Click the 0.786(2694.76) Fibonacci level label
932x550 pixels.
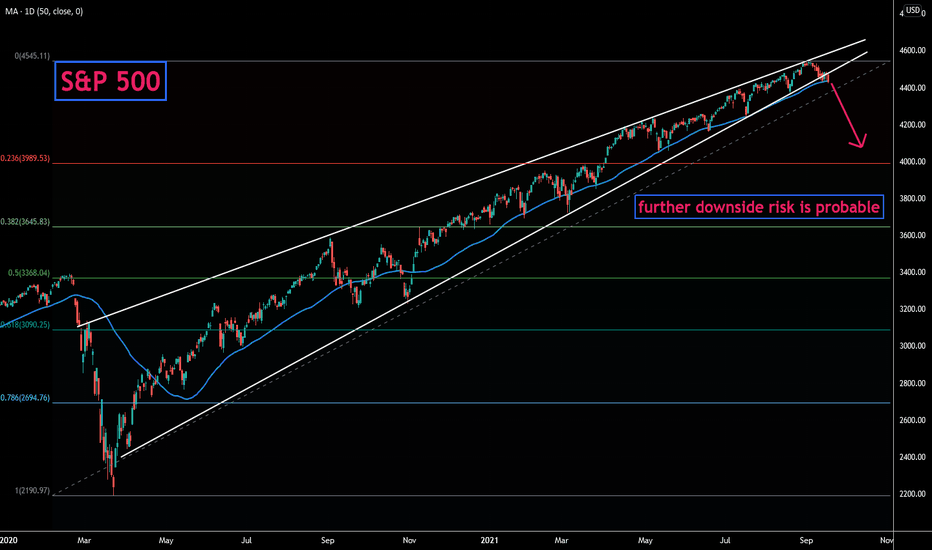coord(25,398)
